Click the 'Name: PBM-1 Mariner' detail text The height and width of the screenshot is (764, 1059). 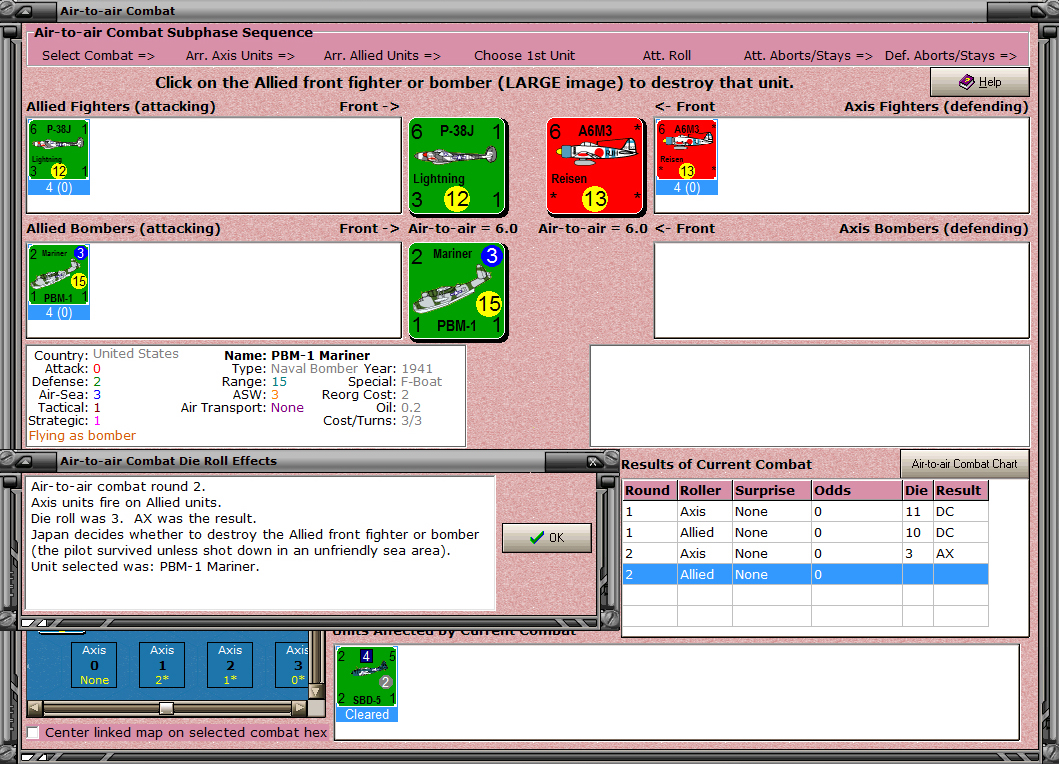[x=297, y=355]
